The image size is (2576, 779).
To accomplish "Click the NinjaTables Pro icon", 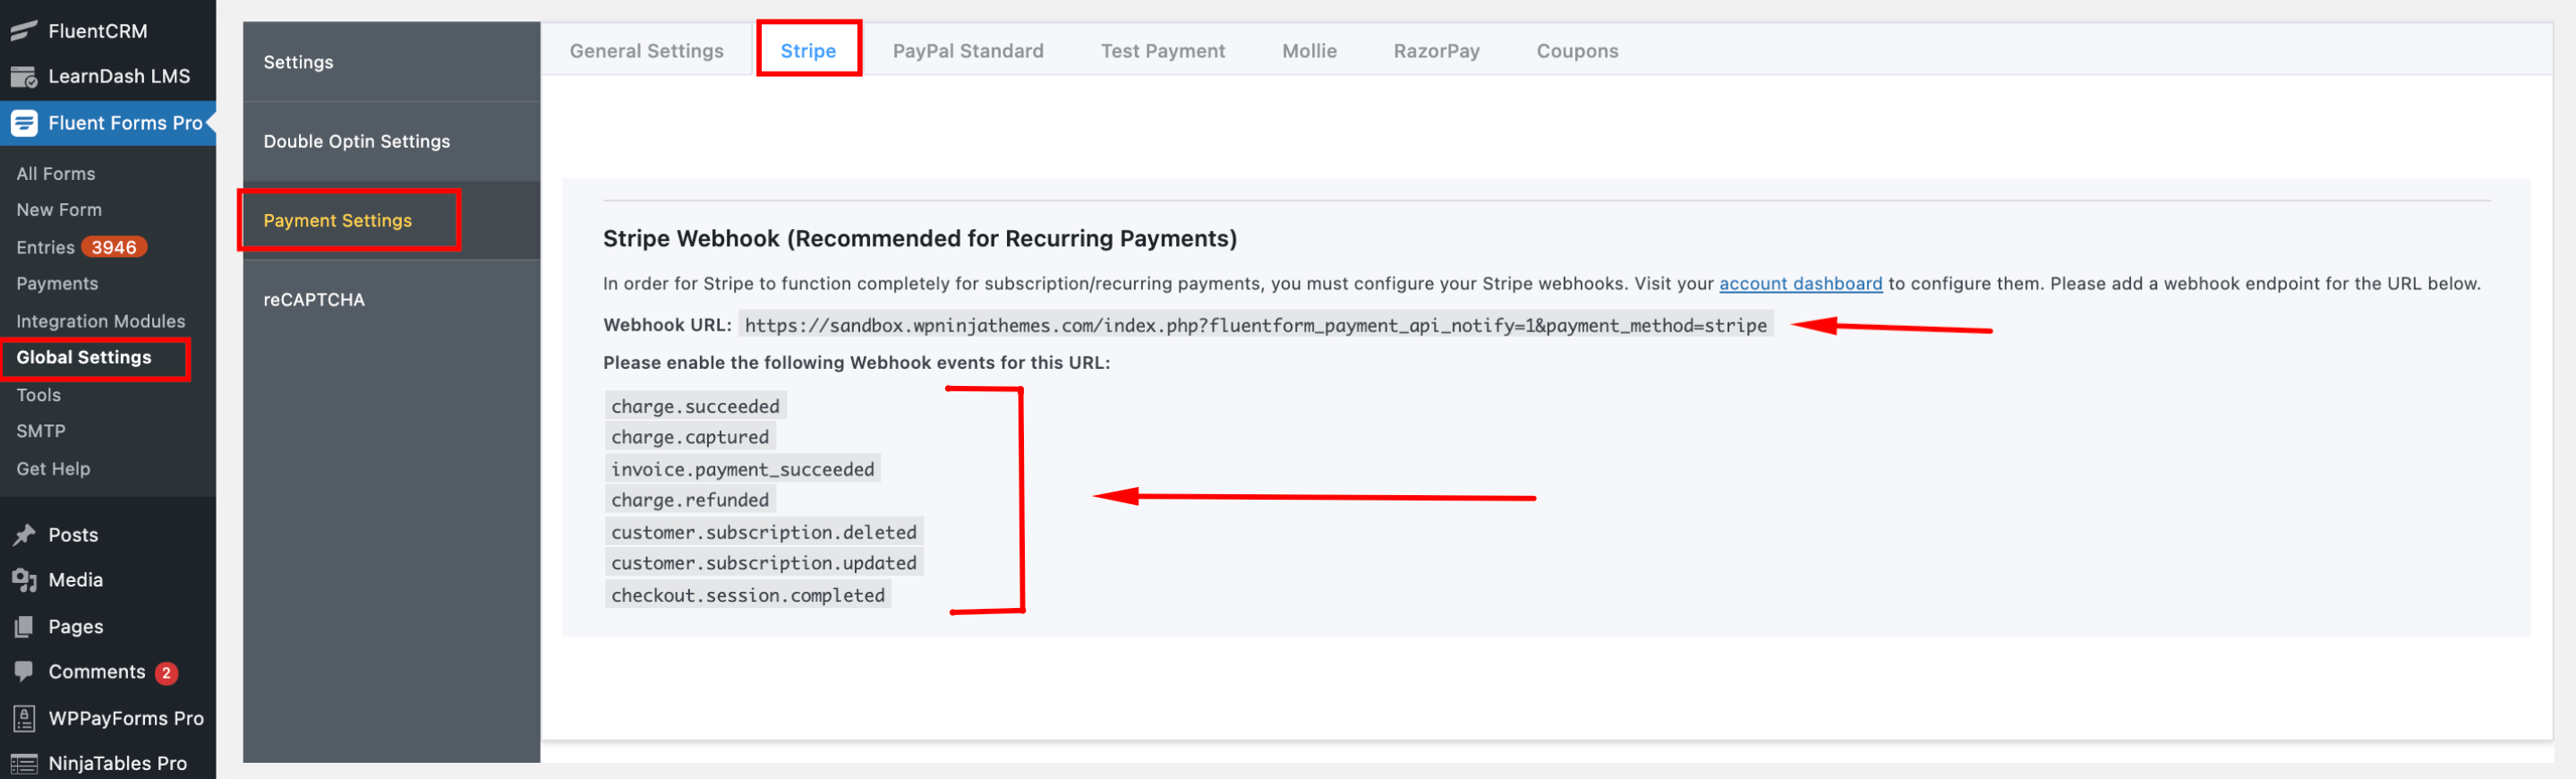I will click(24, 763).
